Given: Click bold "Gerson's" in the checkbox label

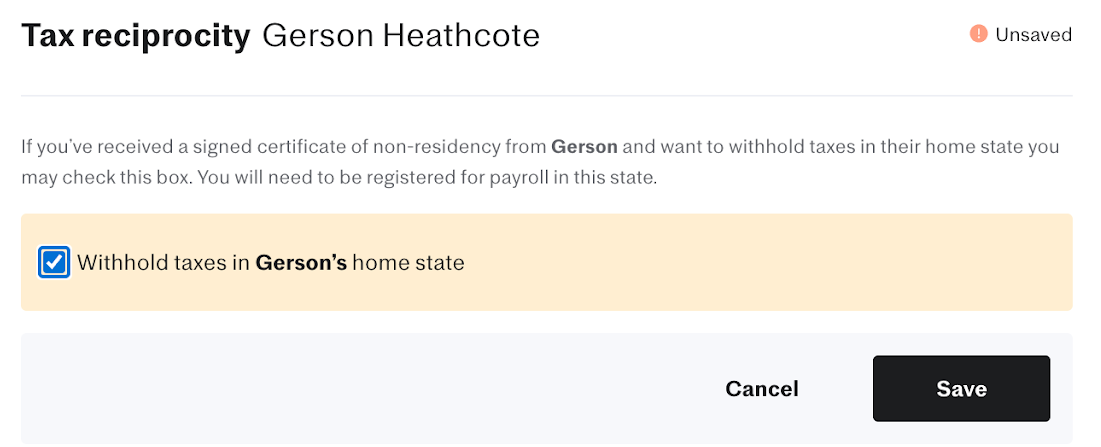Looking at the screenshot, I should click(301, 264).
